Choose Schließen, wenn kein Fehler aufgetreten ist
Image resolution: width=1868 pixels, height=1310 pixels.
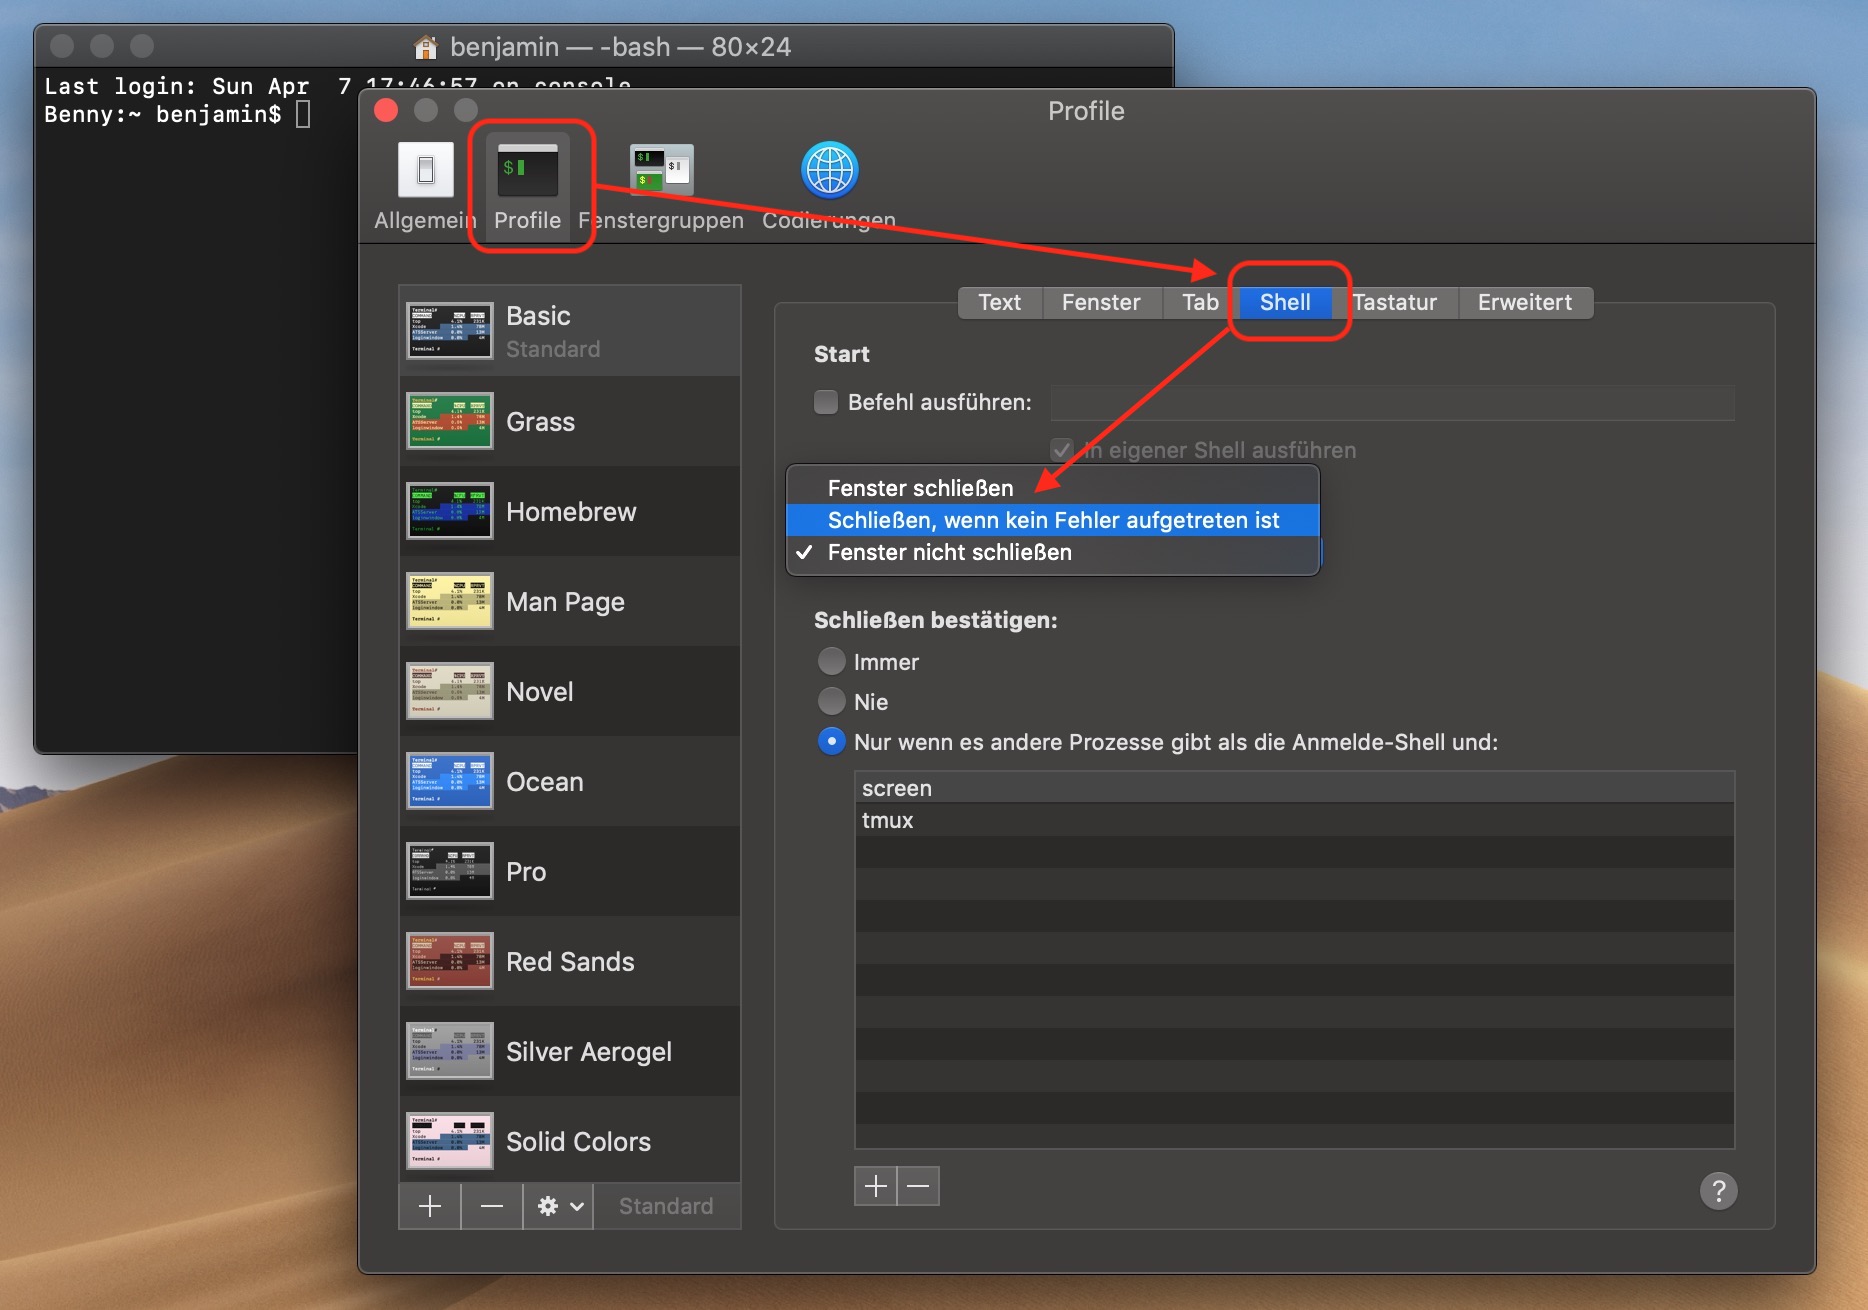point(1053,520)
